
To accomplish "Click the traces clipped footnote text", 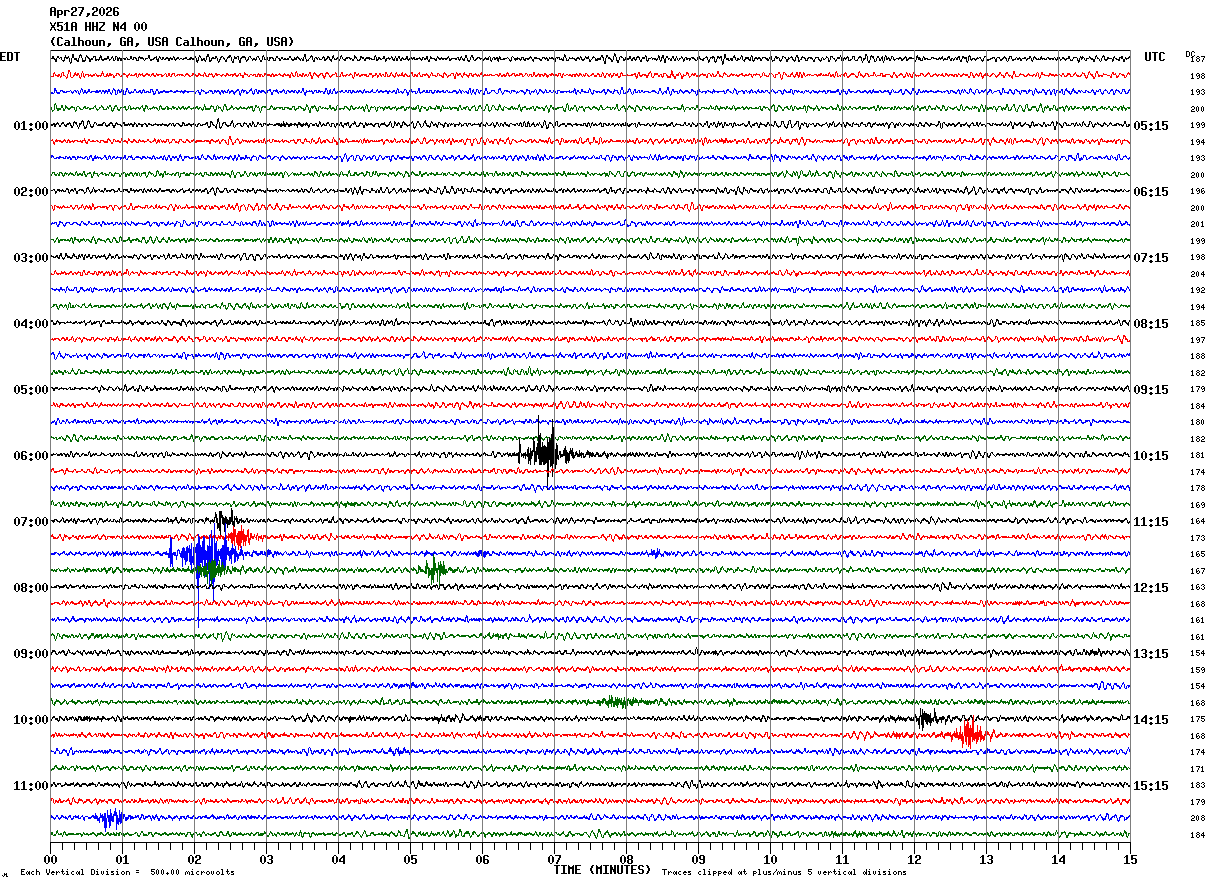I will click(x=784, y=872).
